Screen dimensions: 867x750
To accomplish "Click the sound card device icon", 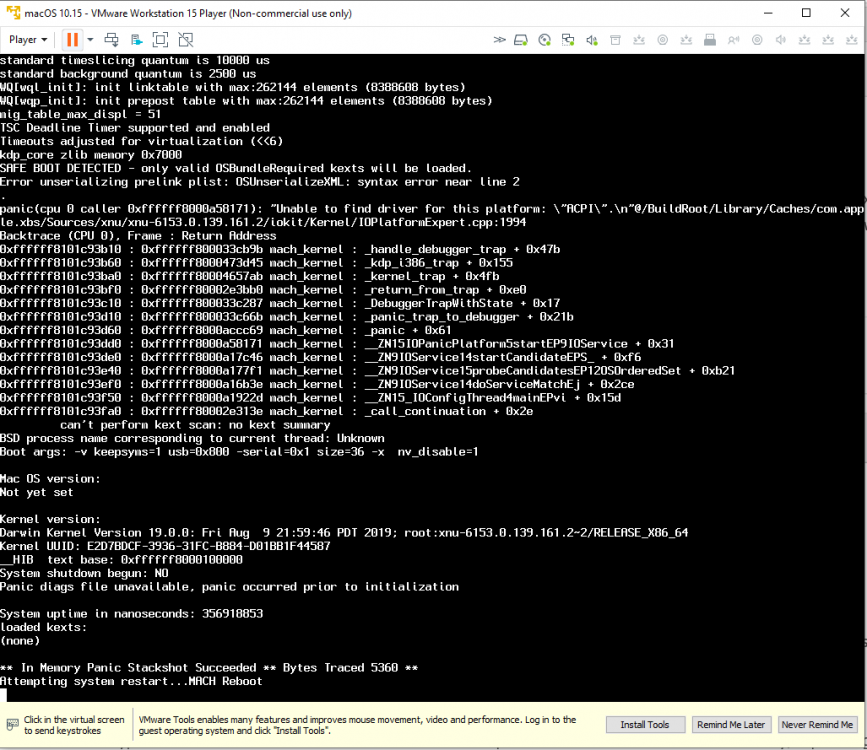I will click(592, 40).
